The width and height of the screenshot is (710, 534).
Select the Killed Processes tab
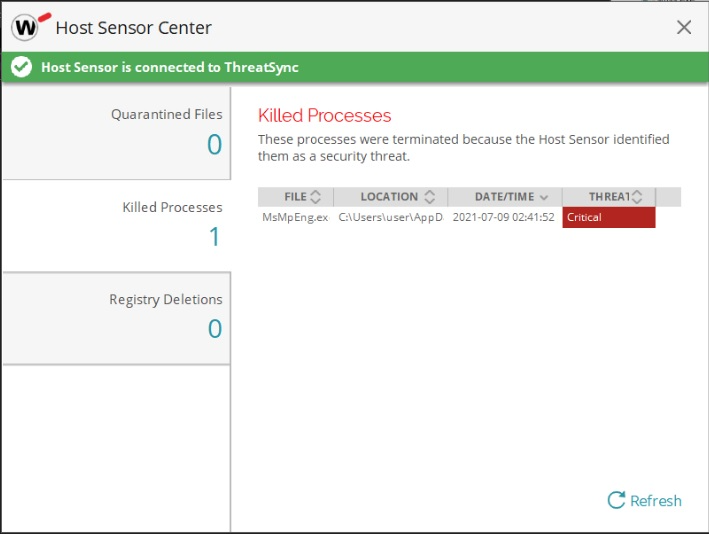pyautogui.click(x=116, y=224)
